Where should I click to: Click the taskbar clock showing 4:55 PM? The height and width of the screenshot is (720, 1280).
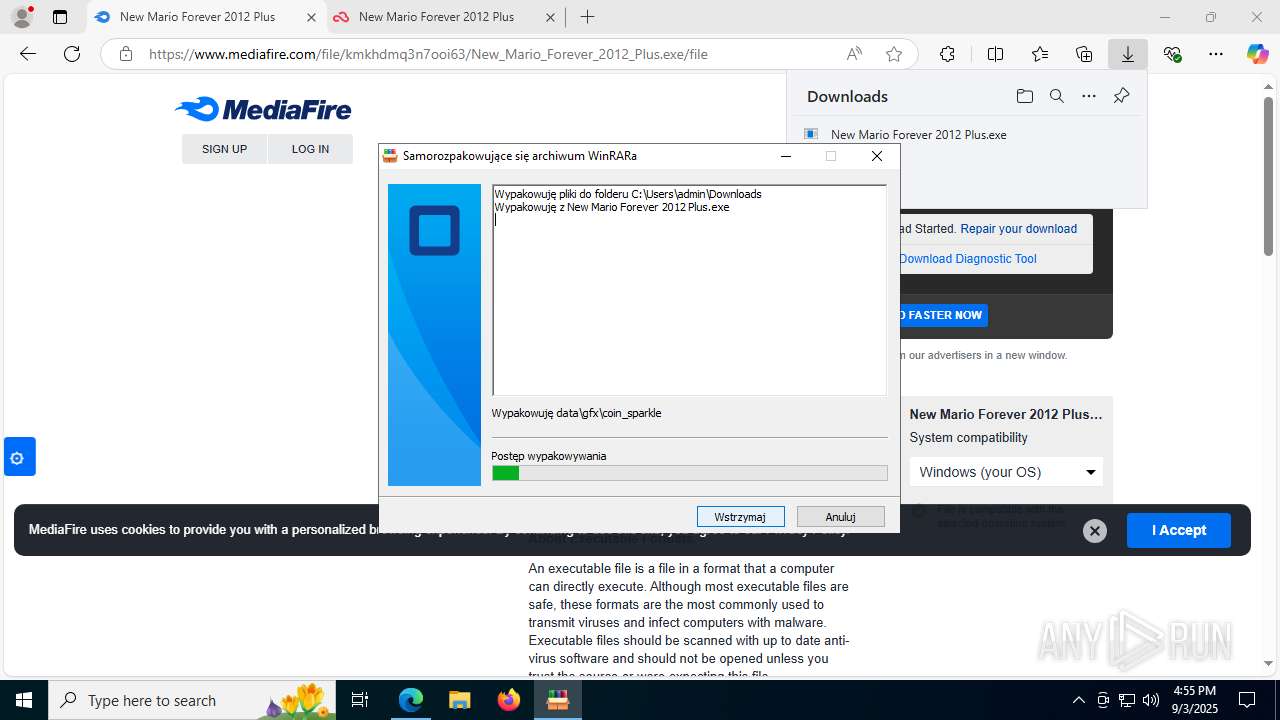[x=1194, y=699]
